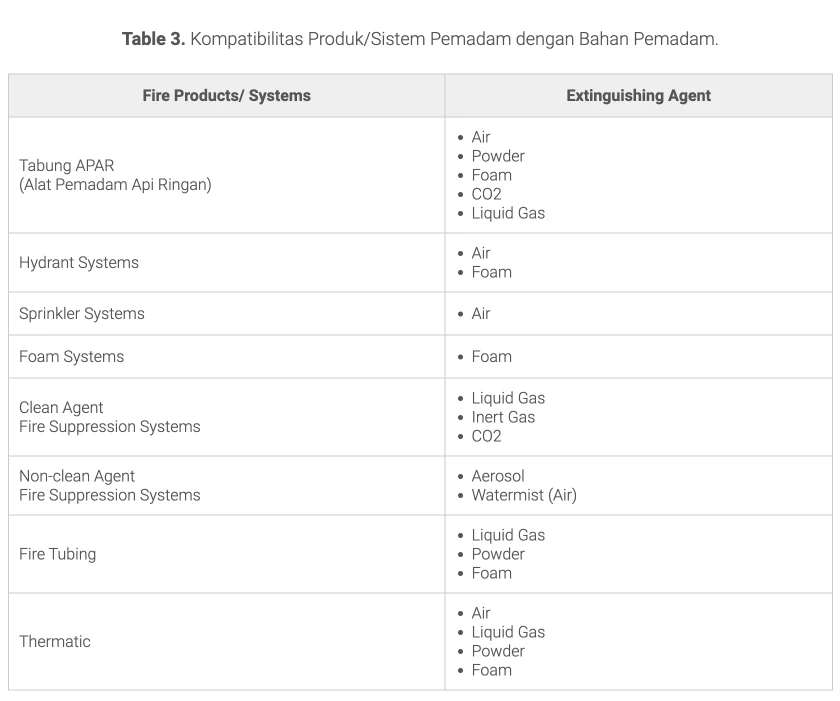
Task: Click the "Non-clean Agent" row label text
Action: click(77, 477)
